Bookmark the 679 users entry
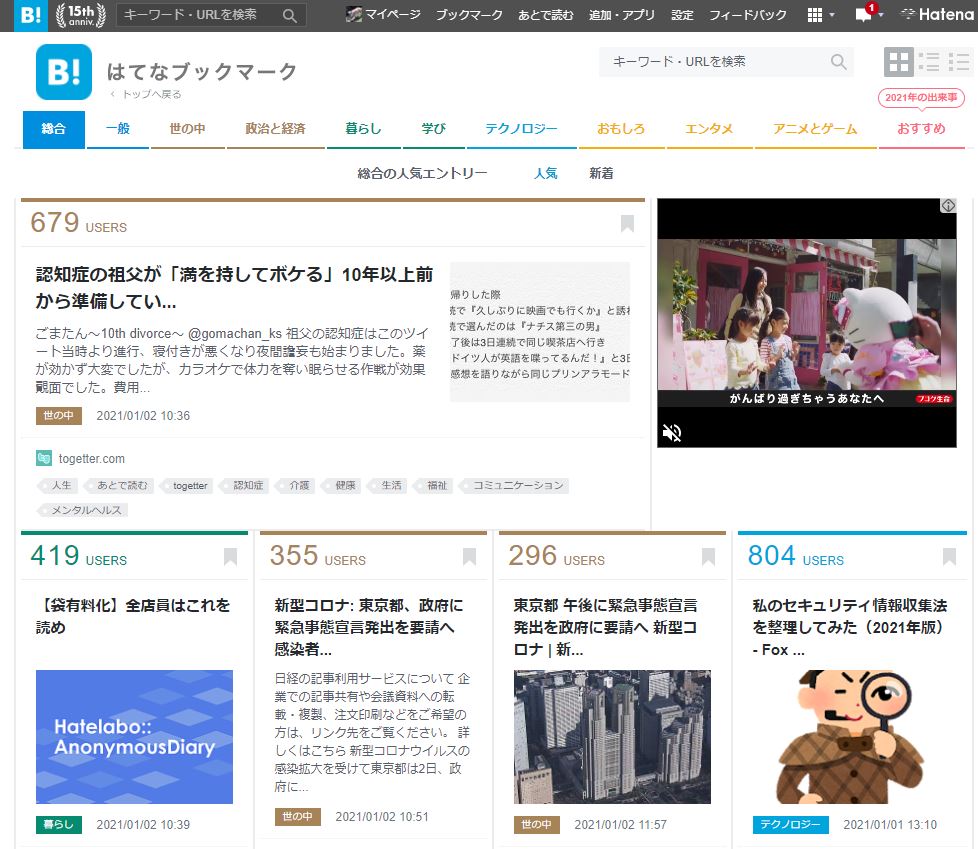 (x=627, y=223)
